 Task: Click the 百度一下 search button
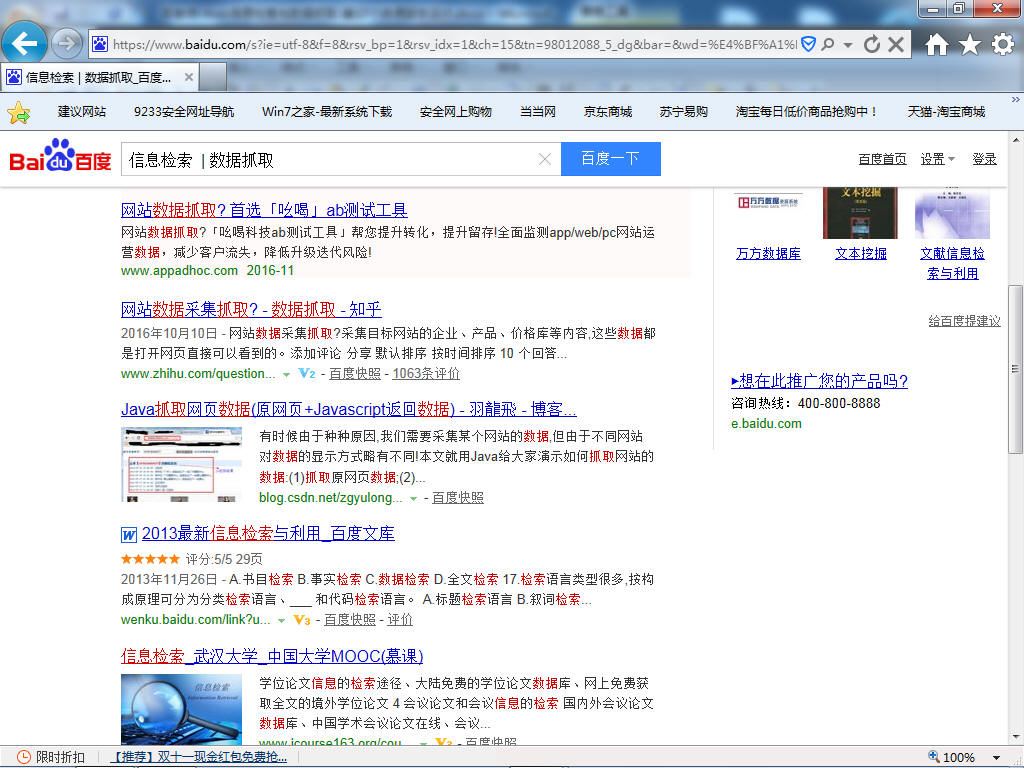[611, 159]
